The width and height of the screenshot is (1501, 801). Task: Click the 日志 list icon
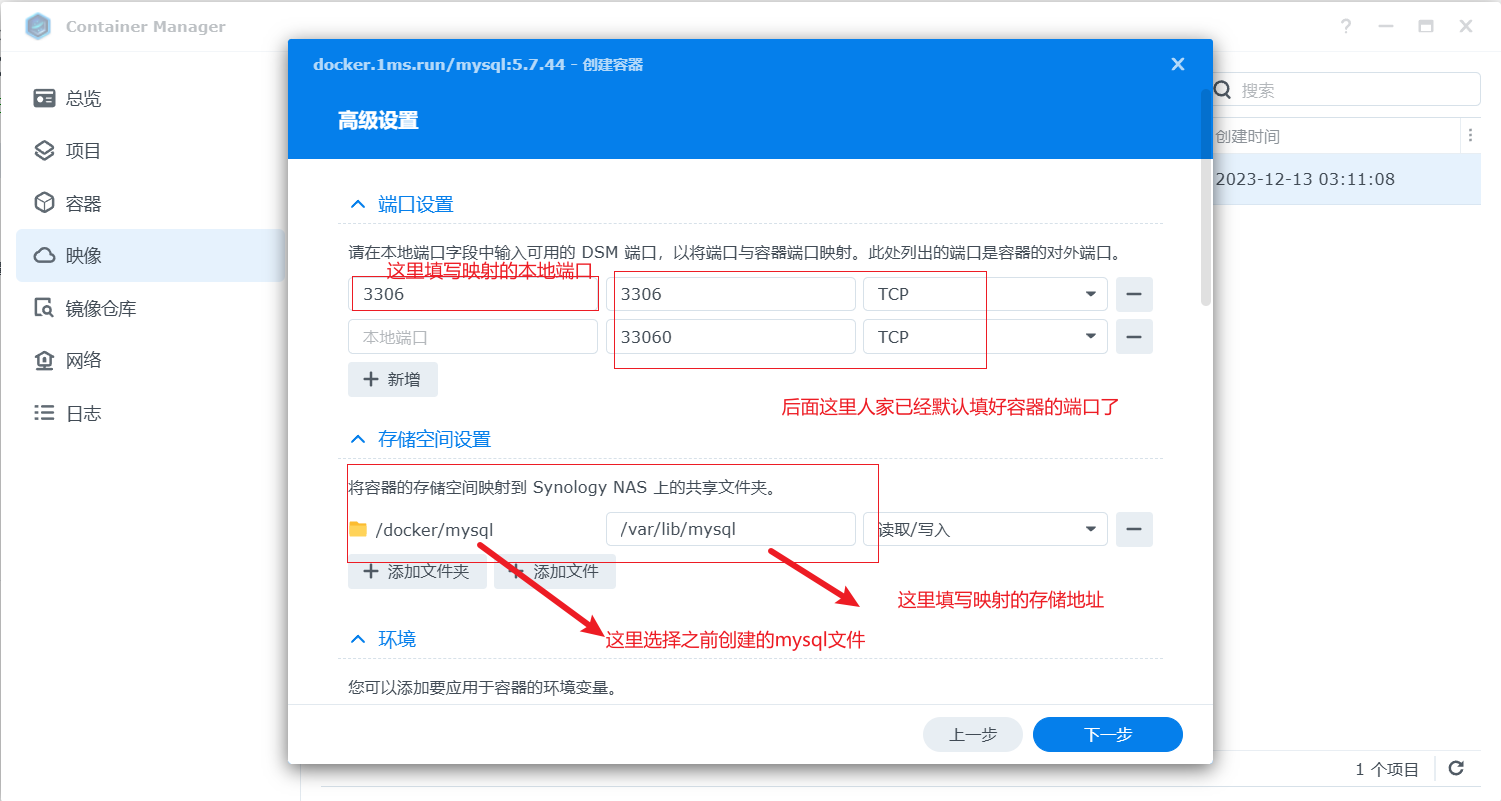pos(44,413)
